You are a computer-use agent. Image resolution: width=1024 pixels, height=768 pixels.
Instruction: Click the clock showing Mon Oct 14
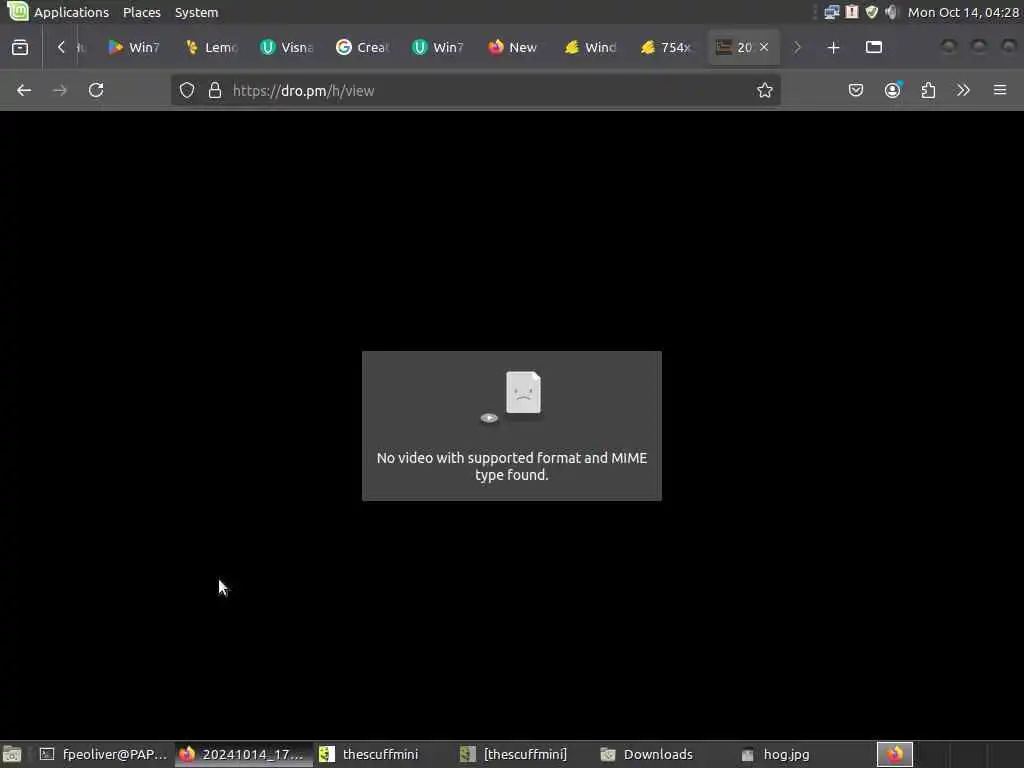pos(963,12)
